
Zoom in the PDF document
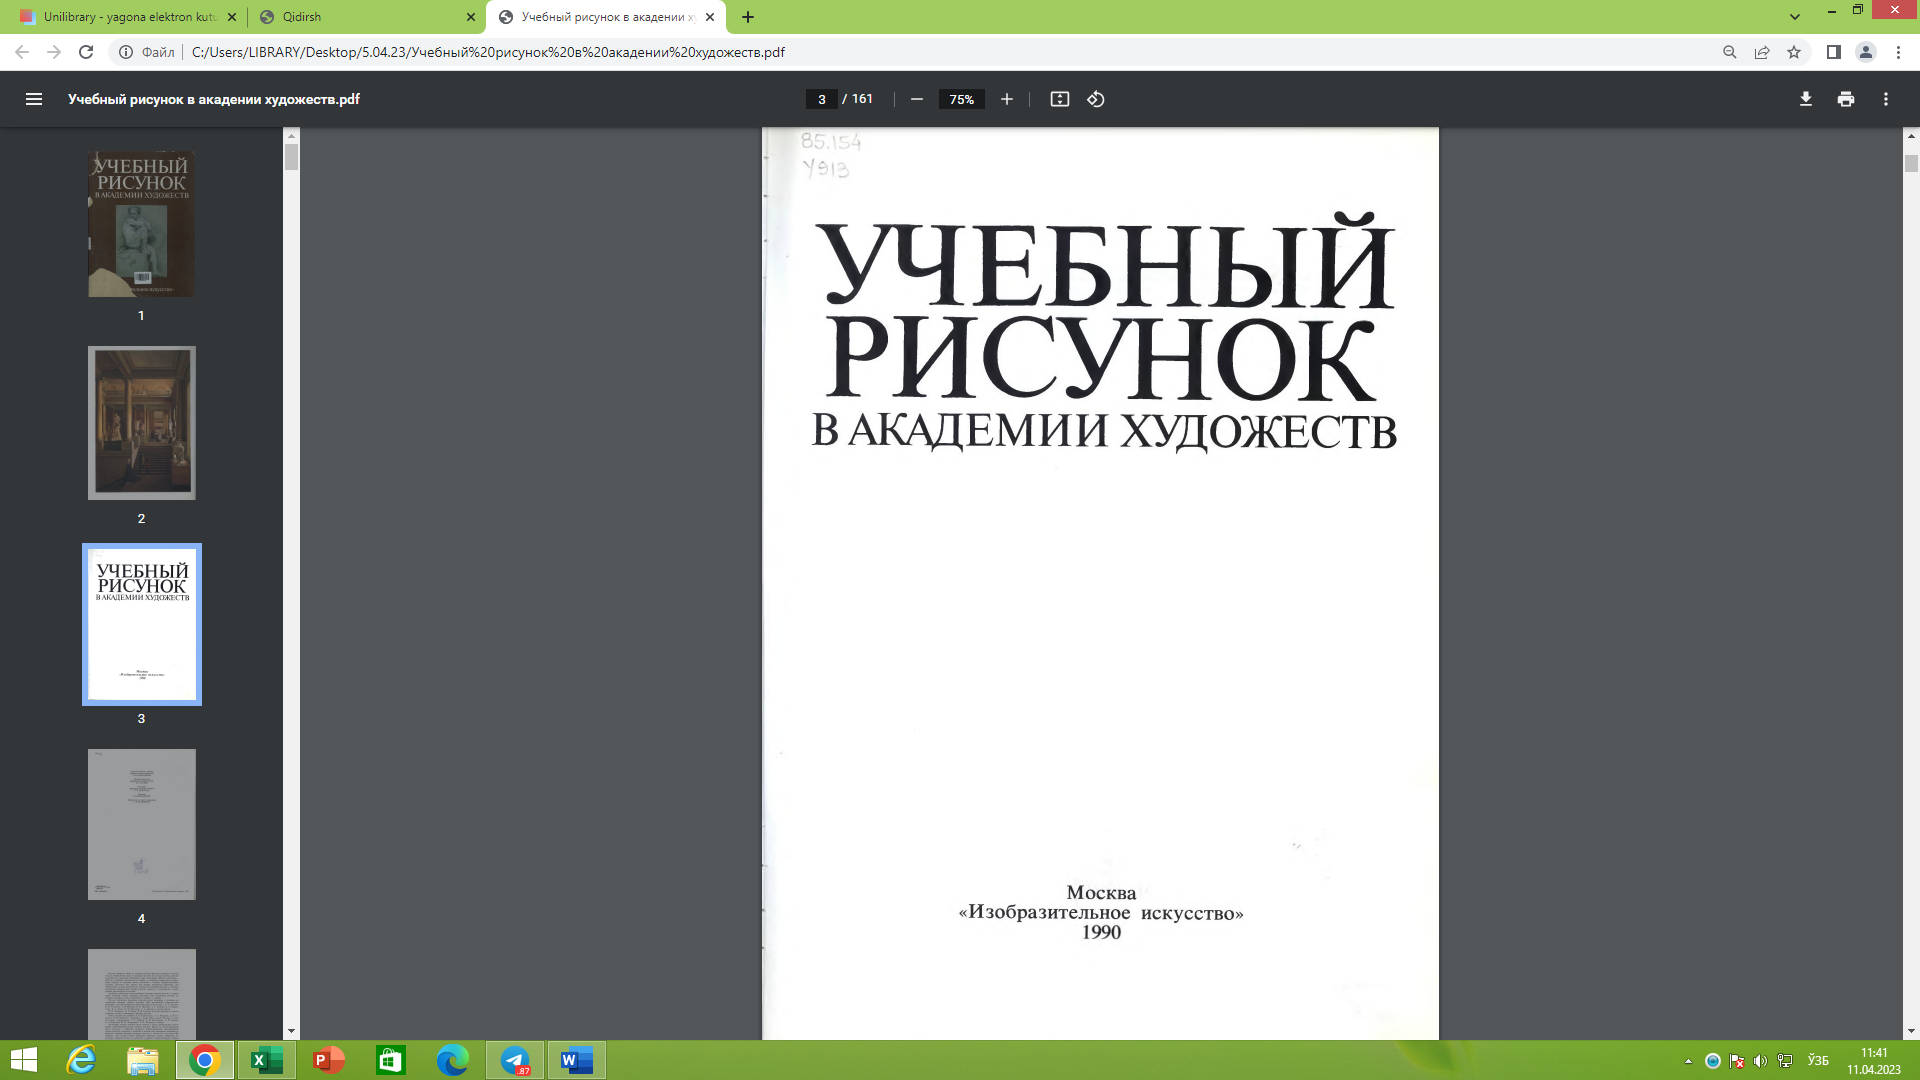tap(1006, 99)
